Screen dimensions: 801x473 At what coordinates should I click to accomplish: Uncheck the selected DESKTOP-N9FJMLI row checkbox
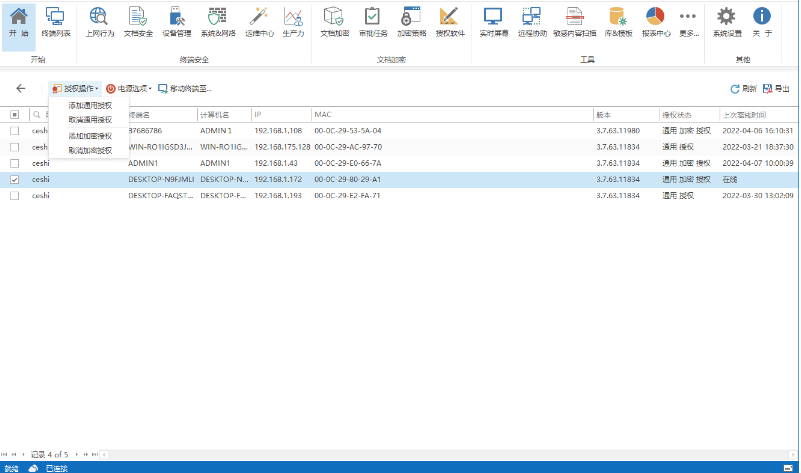coord(14,180)
